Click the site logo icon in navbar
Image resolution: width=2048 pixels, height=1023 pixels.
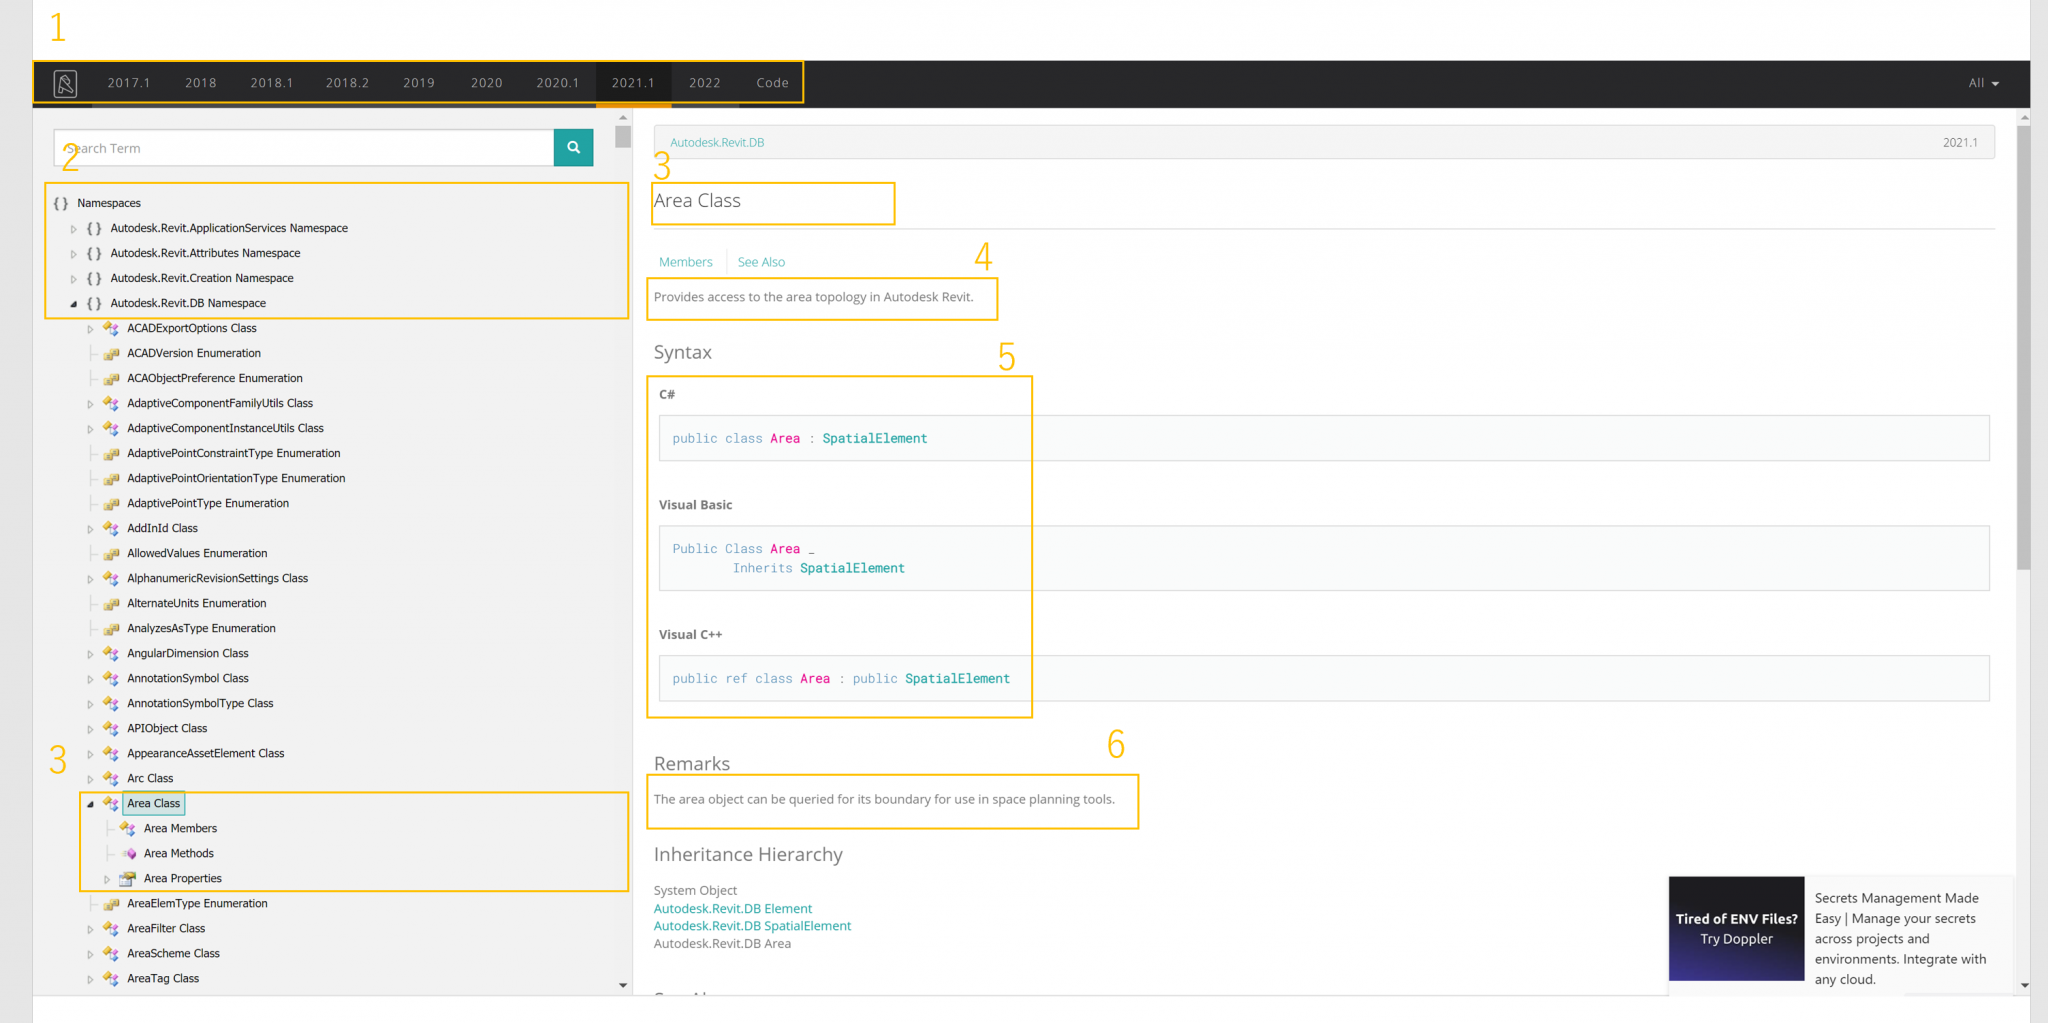click(x=65, y=84)
